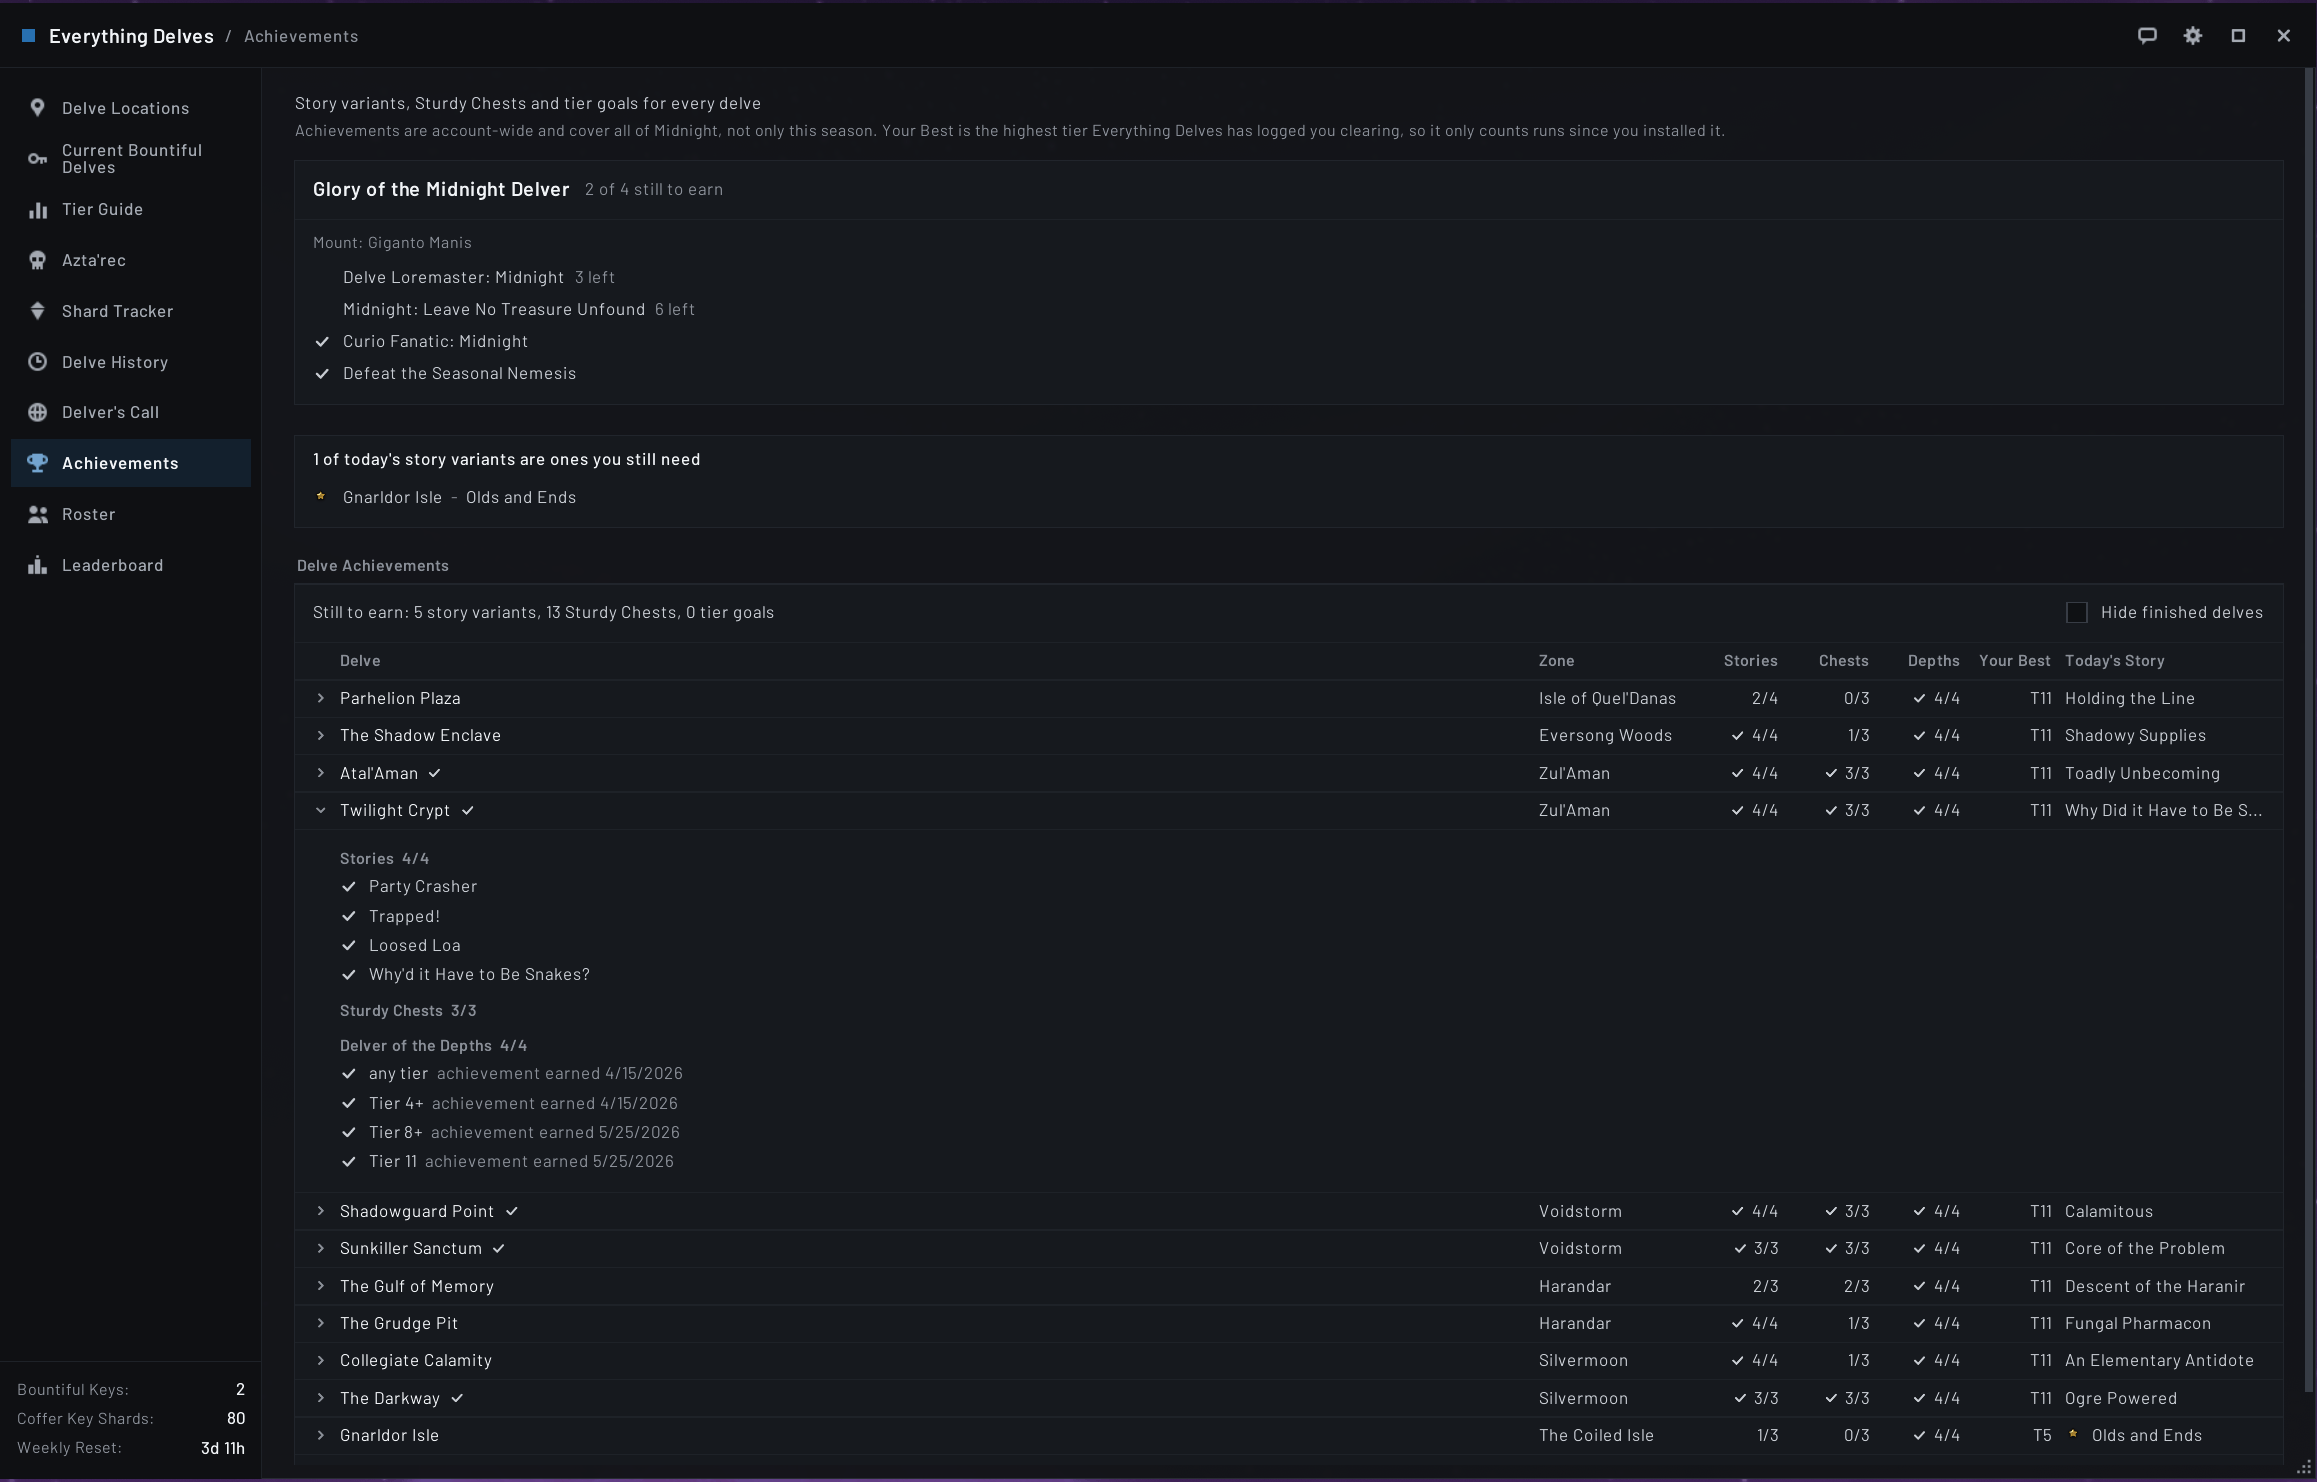Click the Olds and Ends cell in Gnarldor Isle row
Image resolution: width=2317 pixels, height=1482 pixels.
tap(2146, 1435)
